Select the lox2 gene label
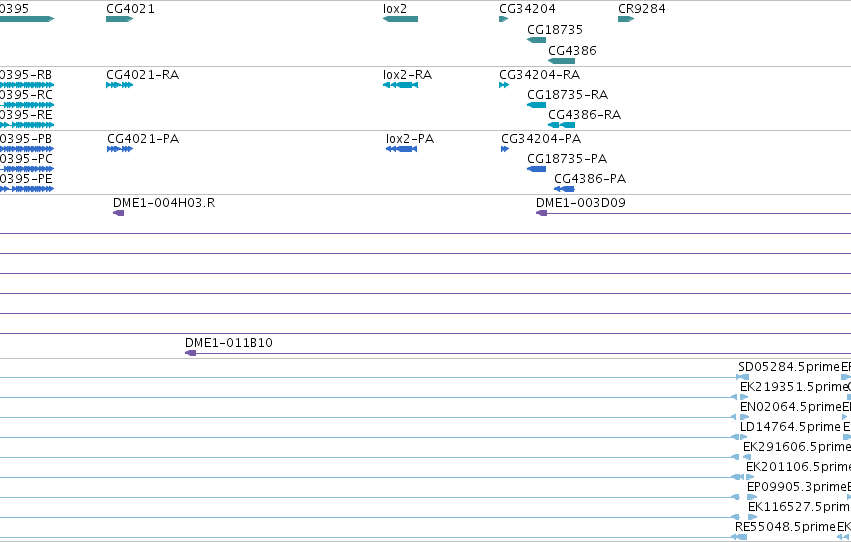851x542 pixels. (x=395, y=9)
